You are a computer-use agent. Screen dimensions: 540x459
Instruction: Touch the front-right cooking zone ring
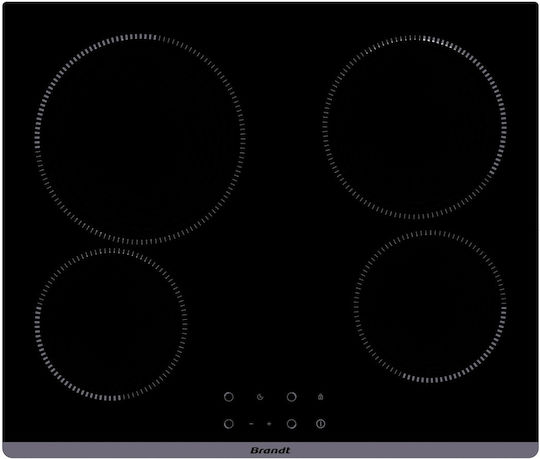click(x=430, y=306)
